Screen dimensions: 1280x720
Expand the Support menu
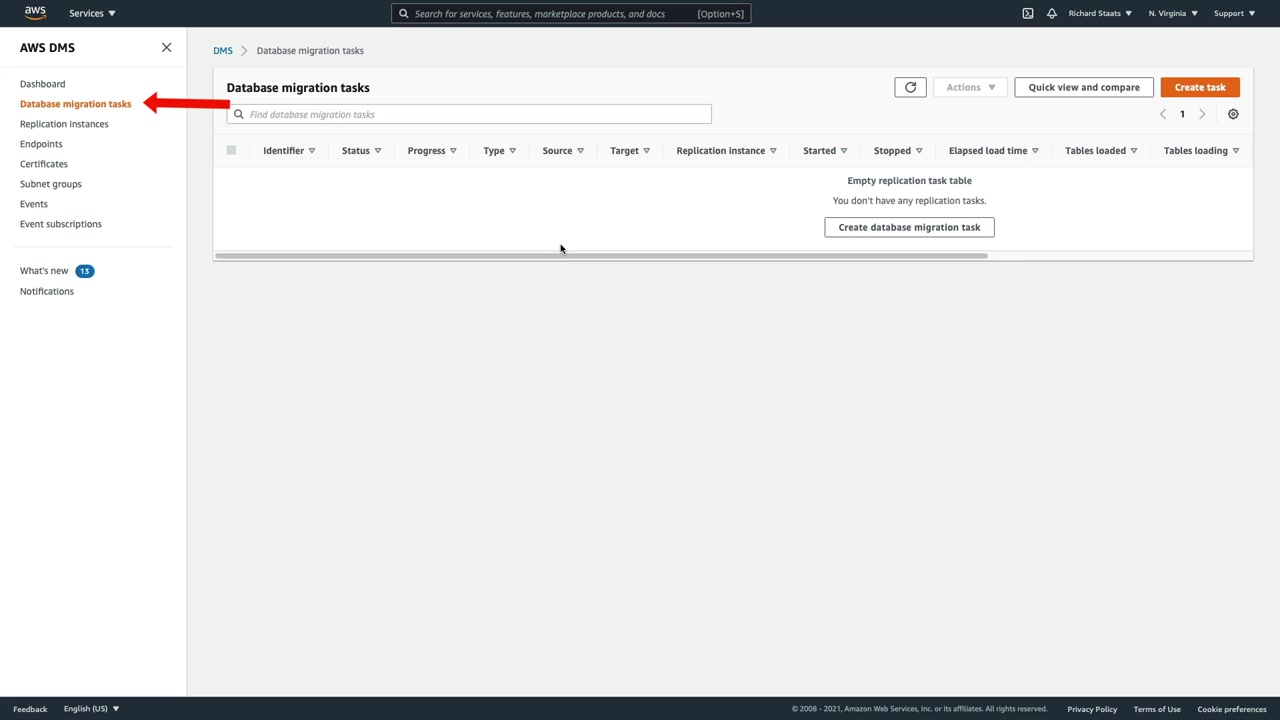tap(1234, 13)
